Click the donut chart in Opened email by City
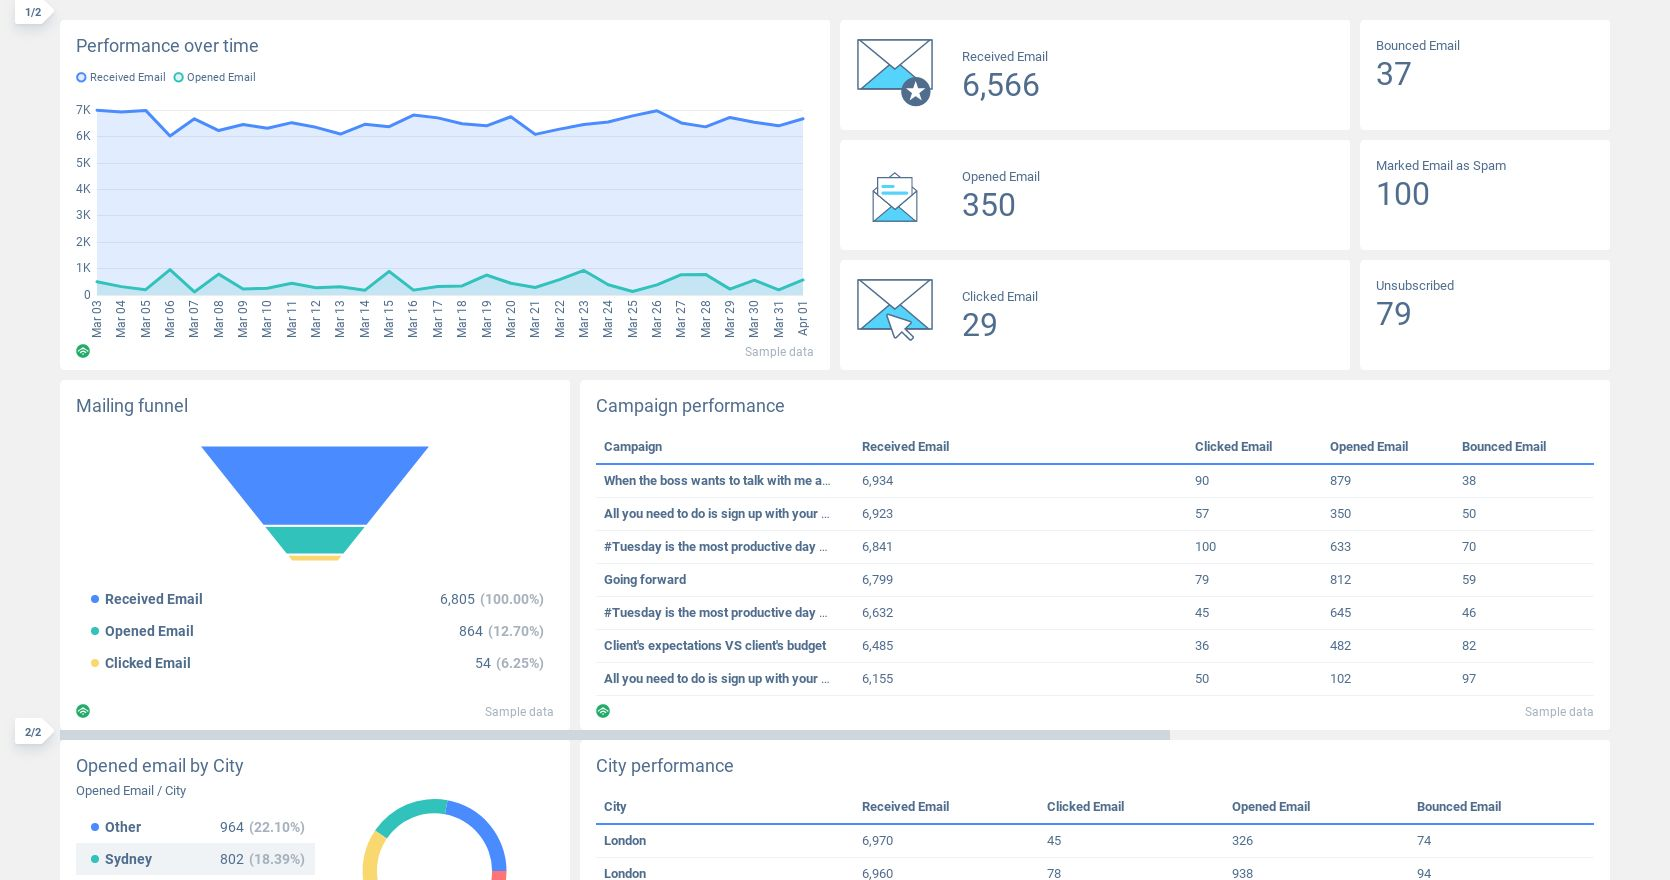The width and height of the screenshot is (1670, 880). pos(434,839)
